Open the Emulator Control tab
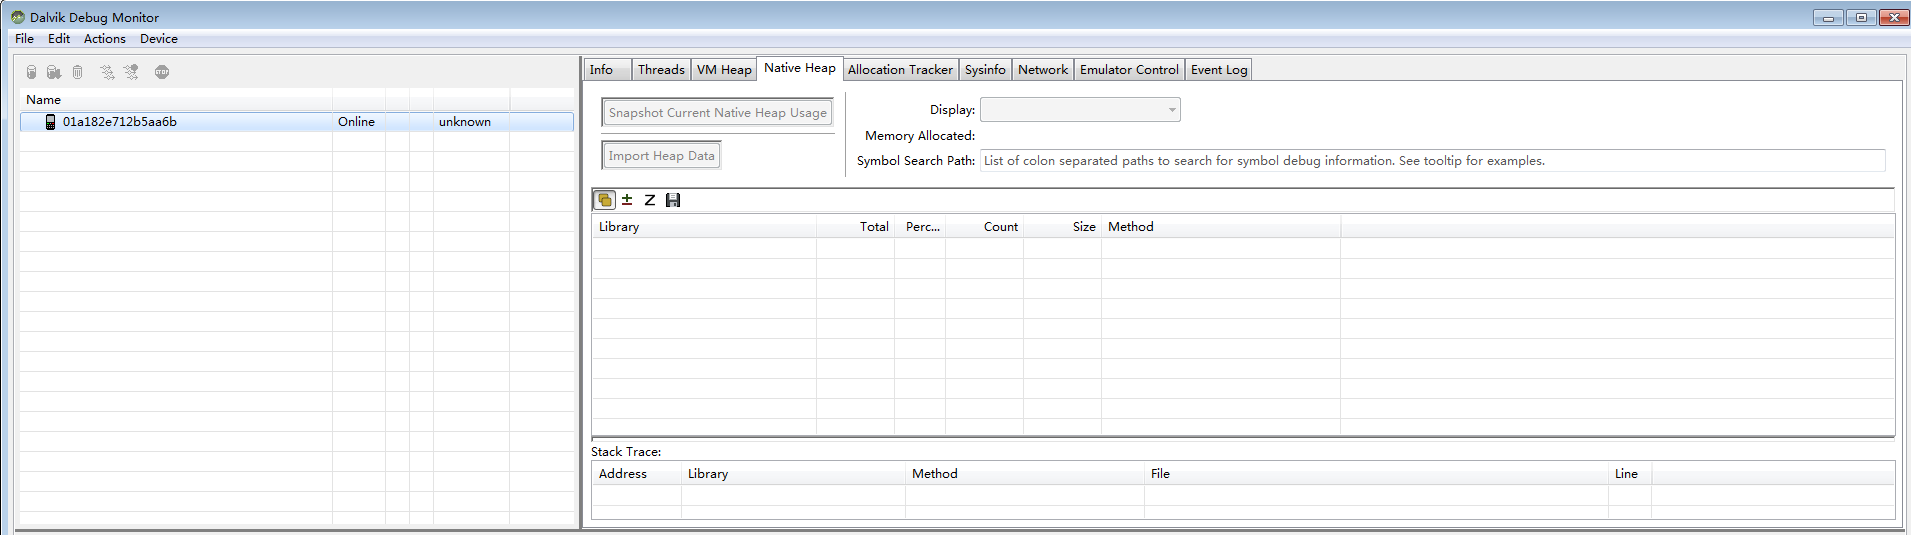The height and width of the screenshot is (535, 1911). tap(1129, 70)
